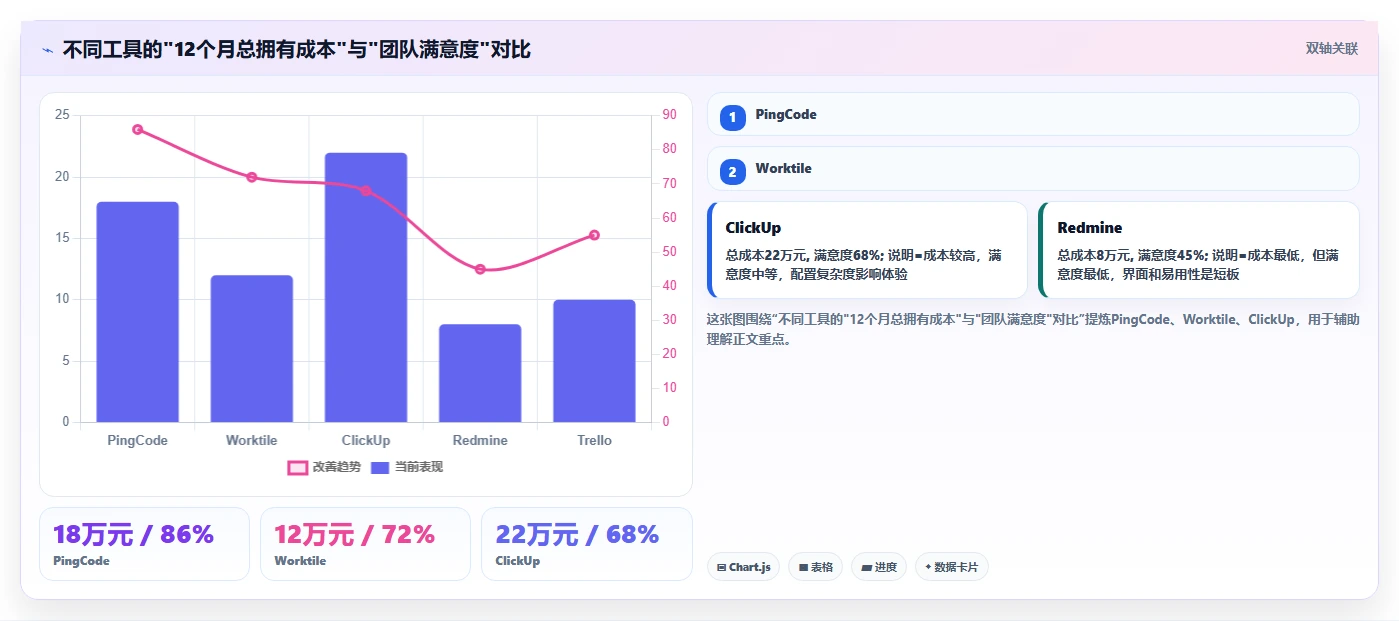Click the trend line point above Trello
1399x621 pixels.
(x=594, y=235)
